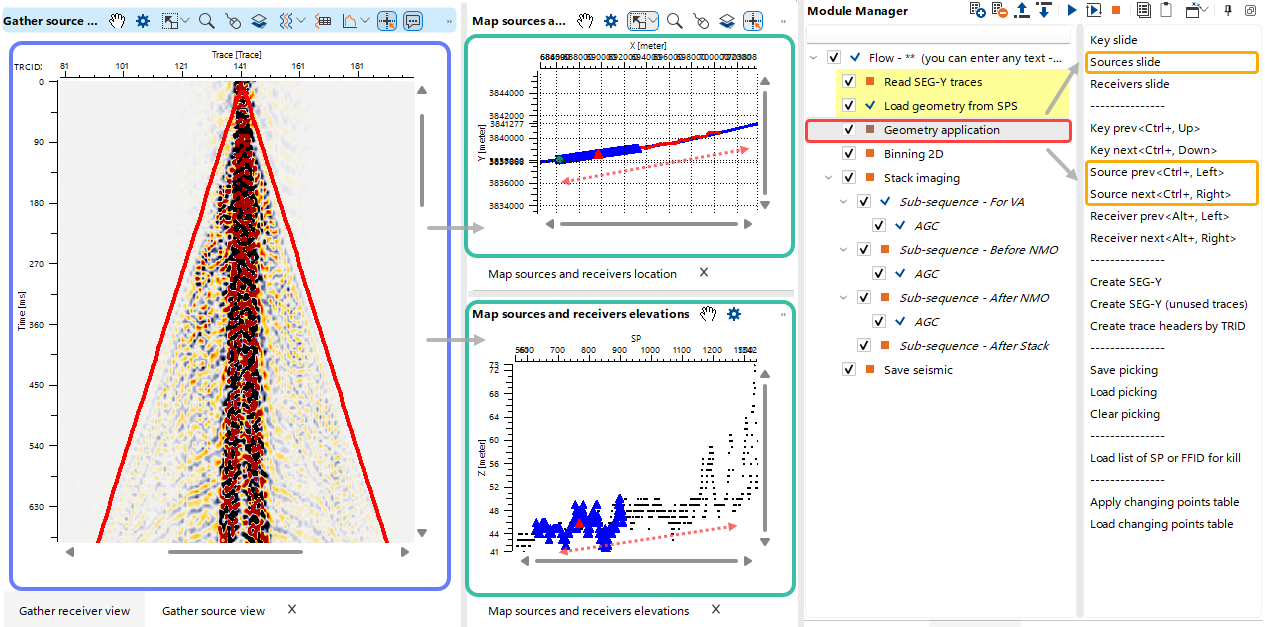
Task: Add a new module in Module Manager
Action: click(x=977, y=11)
